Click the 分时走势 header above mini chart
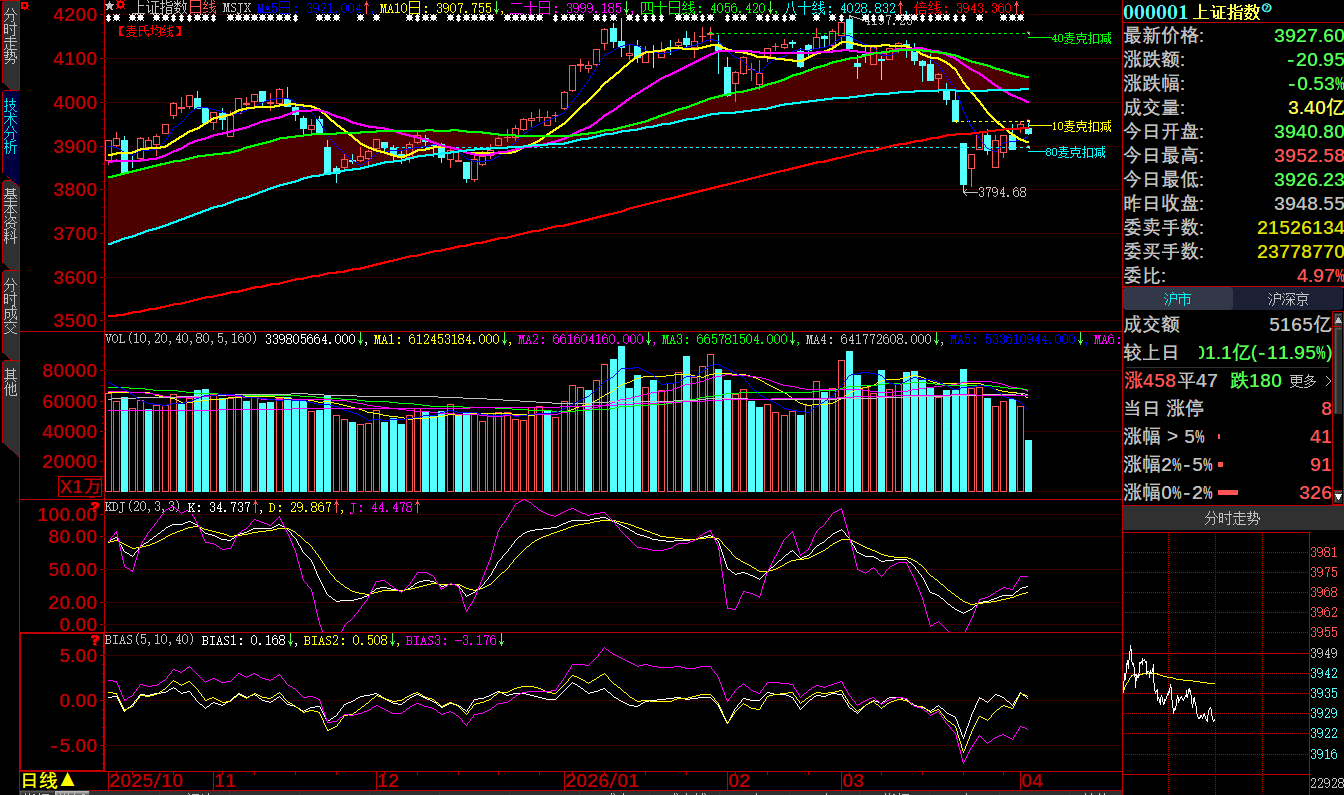 pos(1232,519)
